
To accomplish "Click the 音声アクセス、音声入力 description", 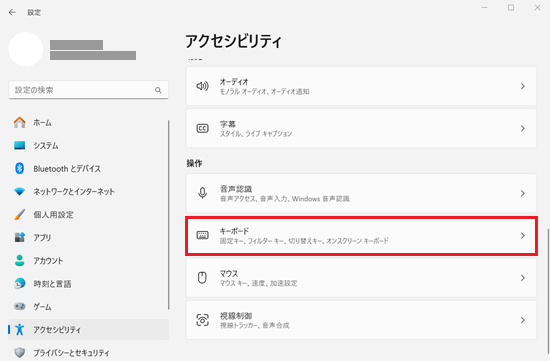I will [284, 199].
